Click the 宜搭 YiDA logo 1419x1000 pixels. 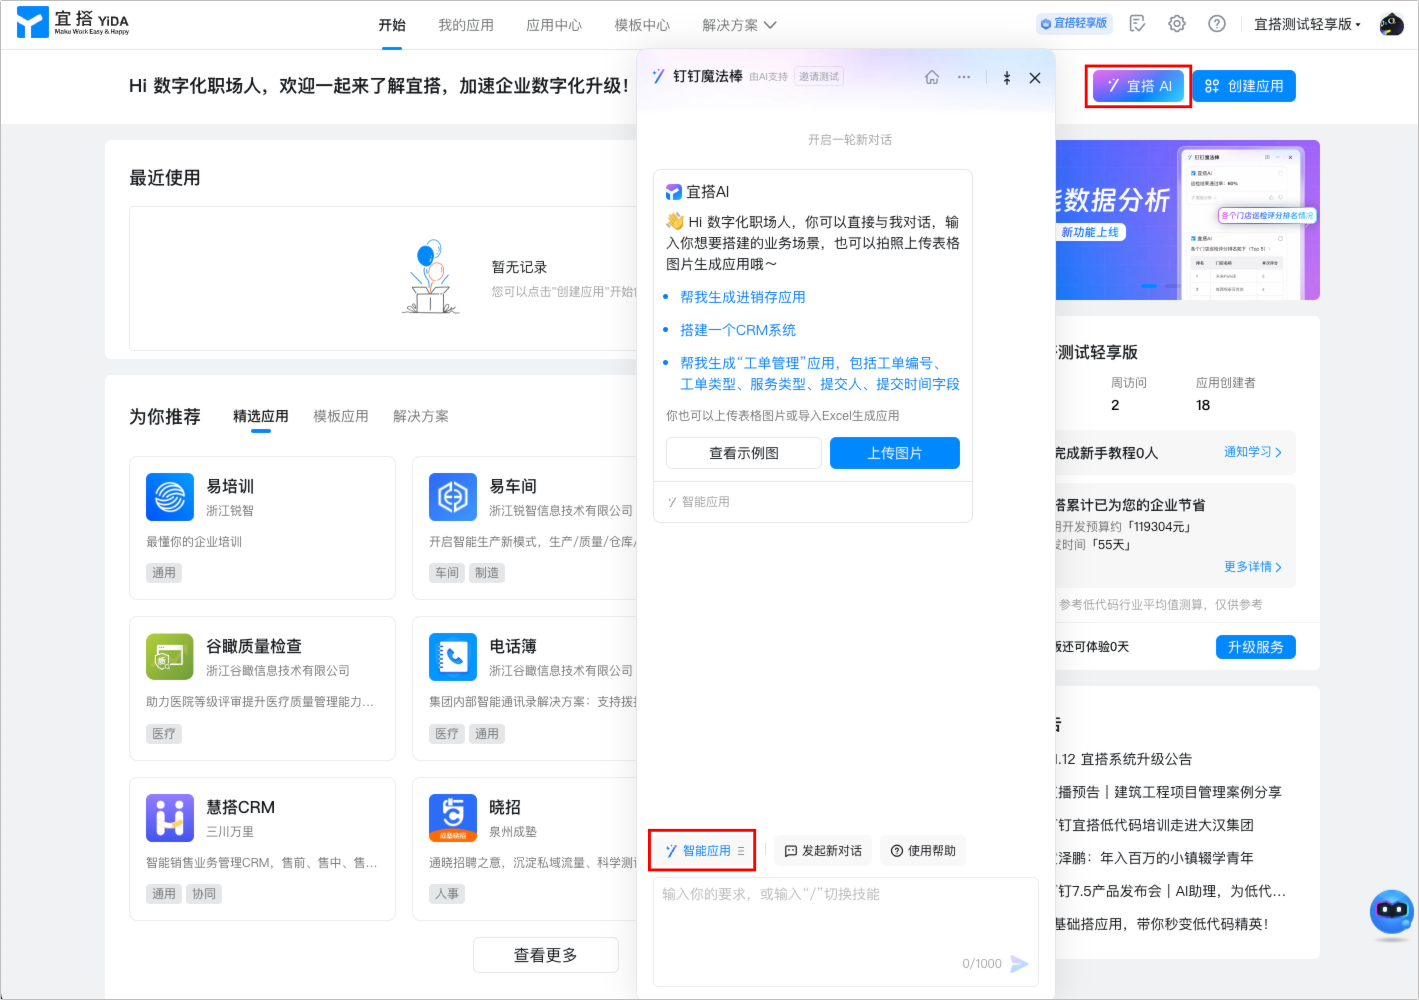pyautogui.click(x=74, y=22)
